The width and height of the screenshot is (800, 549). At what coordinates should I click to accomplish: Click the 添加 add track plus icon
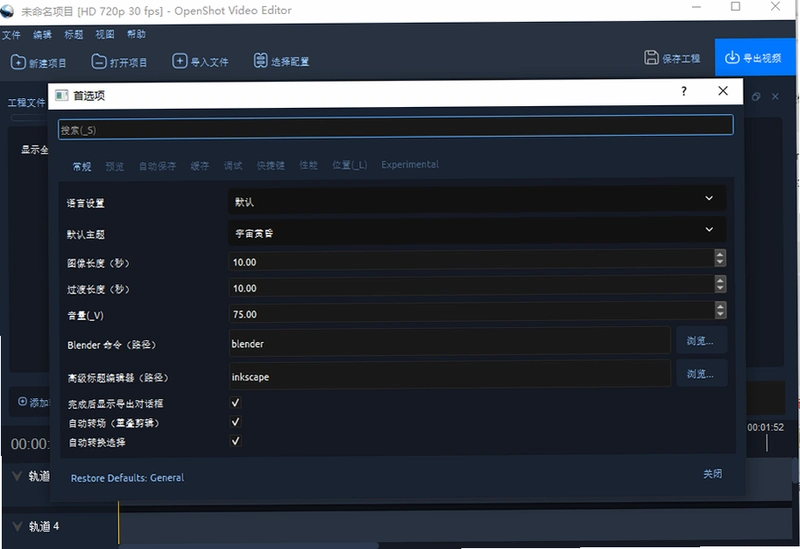[22, 402]
